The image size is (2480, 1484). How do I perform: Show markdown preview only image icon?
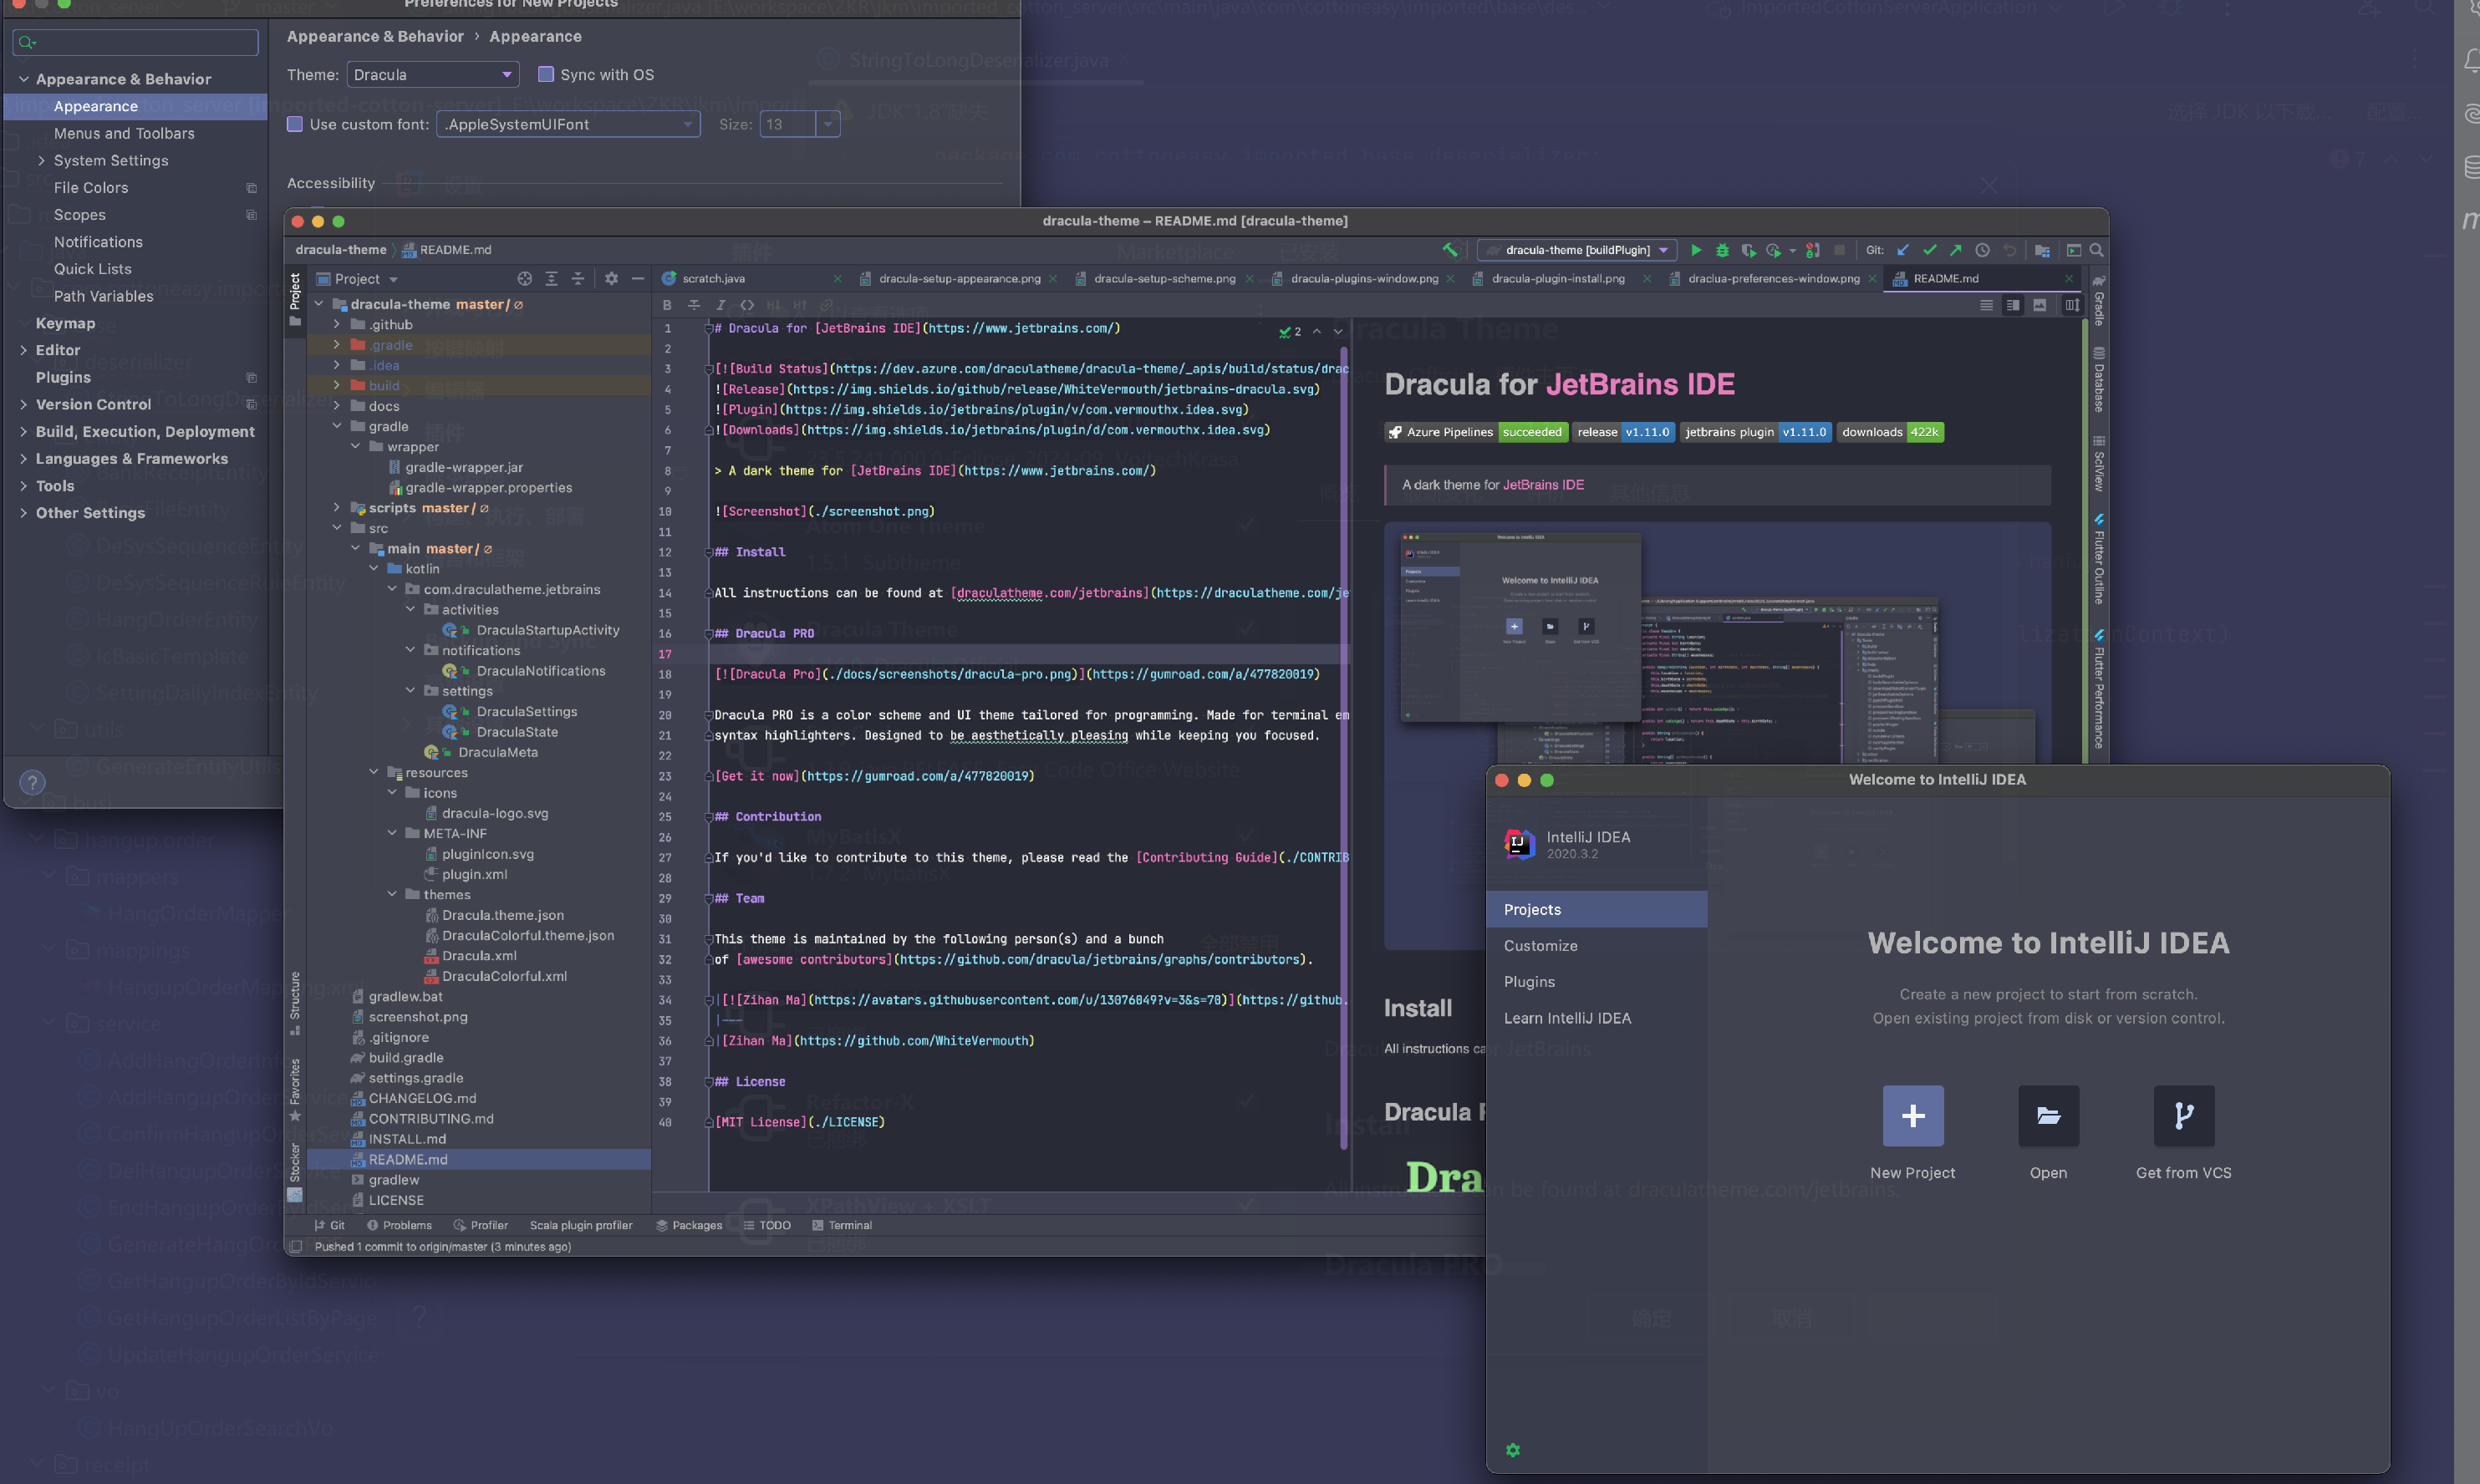(x=2039, y=305)
